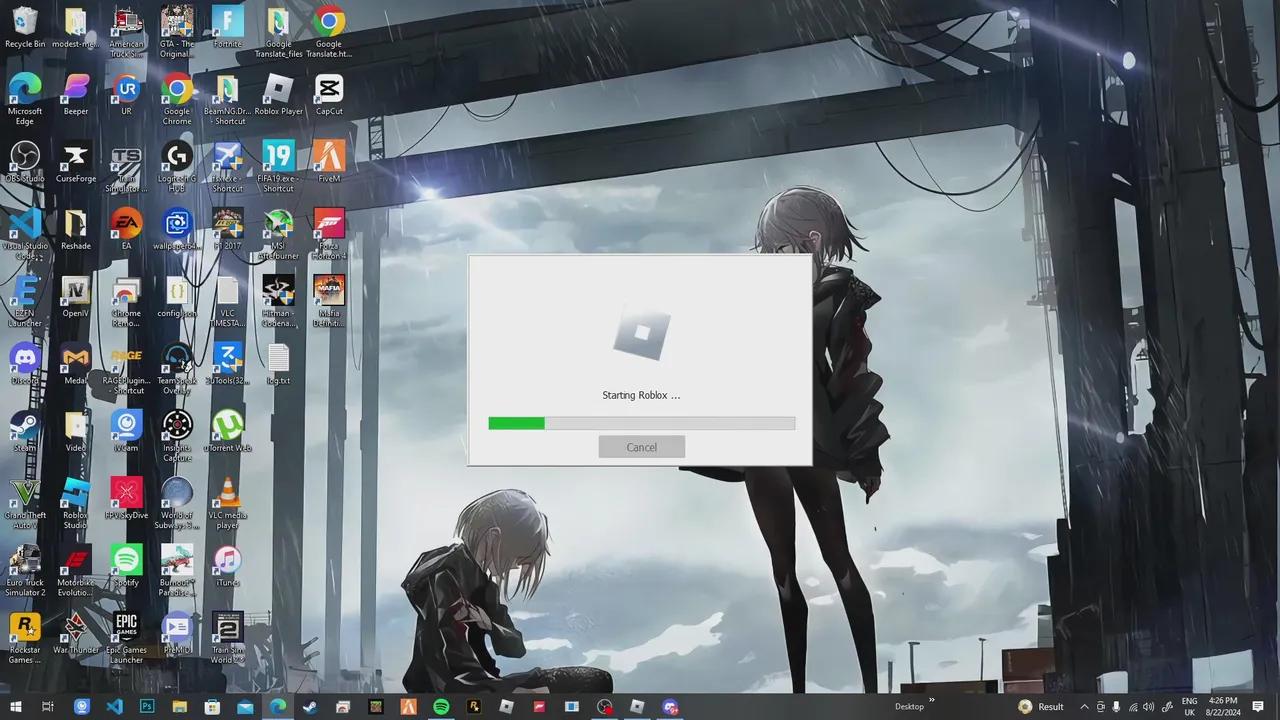Select the Euro Truck Simulator 2 desktop icon
Image resolution: width=1280 pixels, height=720 pixels.
25,571
